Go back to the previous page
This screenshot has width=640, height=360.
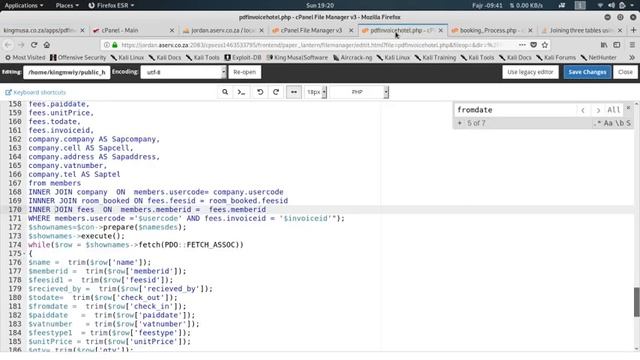(8, 45)
